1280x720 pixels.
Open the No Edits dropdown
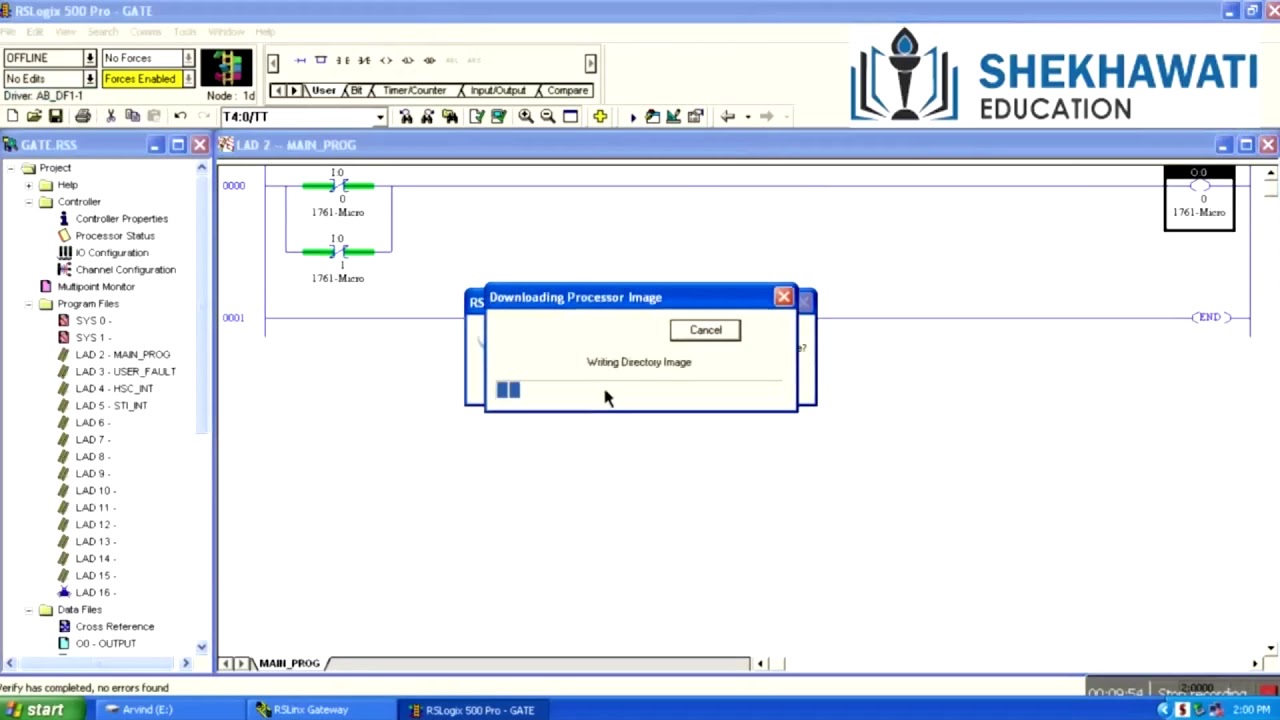[90, 79]
